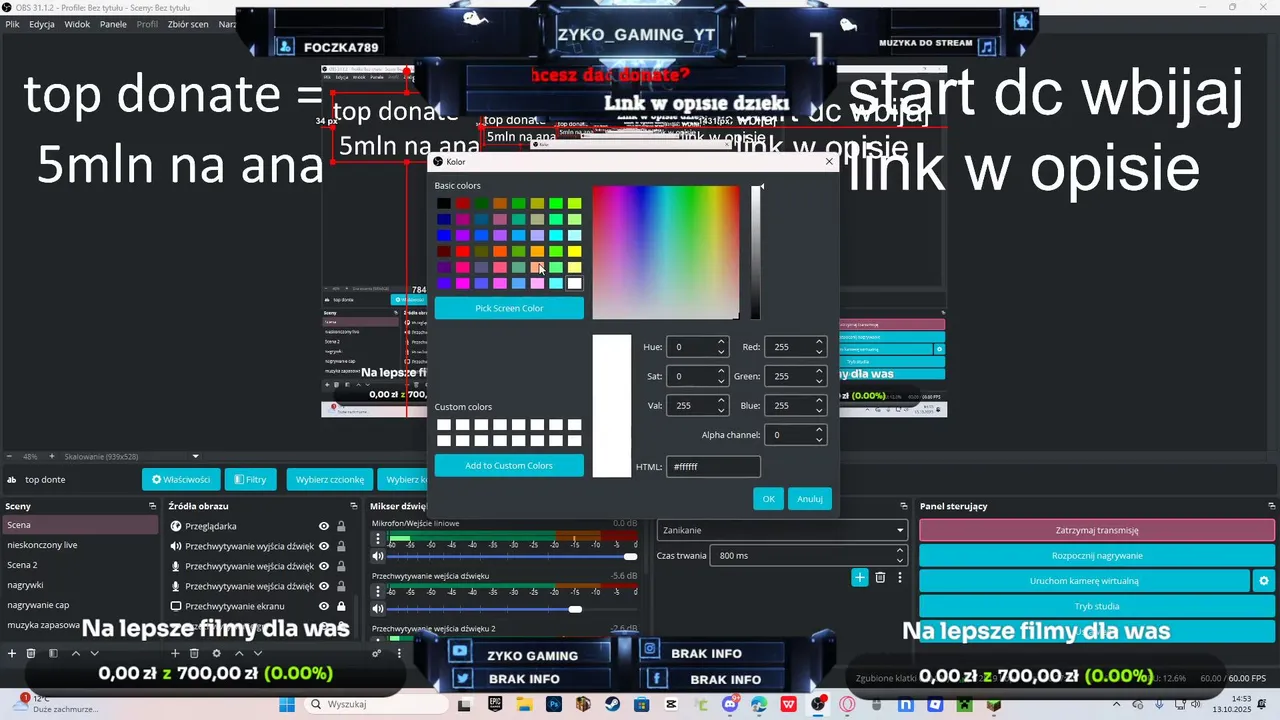
Task: Click Pick Screen Color button
Action: [509, 308]
